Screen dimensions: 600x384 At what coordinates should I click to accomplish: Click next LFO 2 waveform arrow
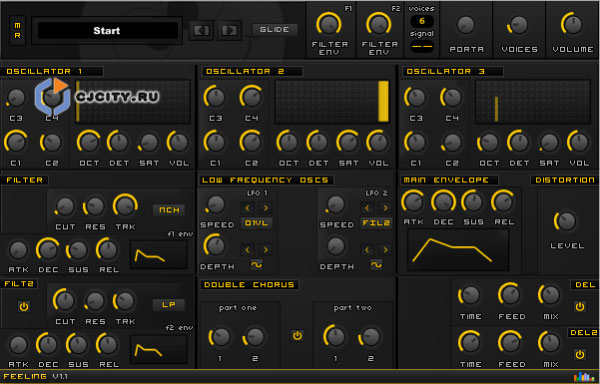pos(385,250)
